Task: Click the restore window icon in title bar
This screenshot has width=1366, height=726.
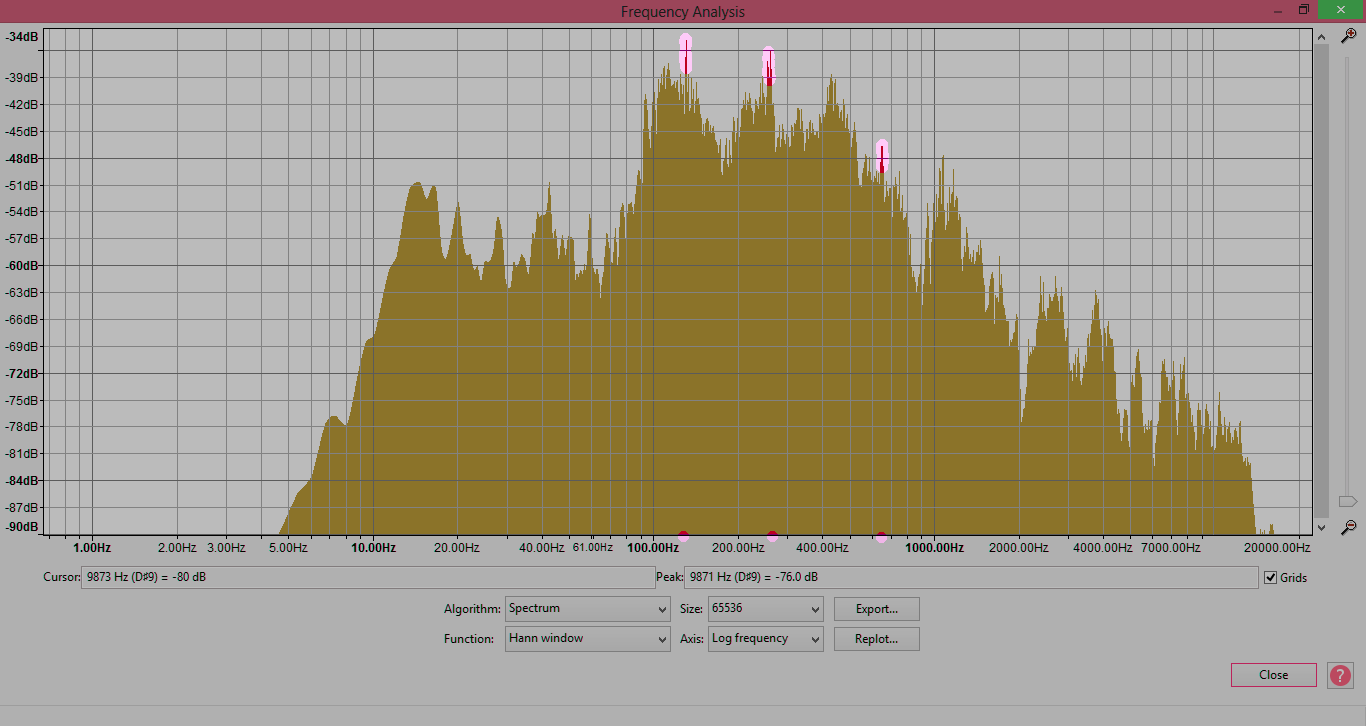Action: [1303, 10]
